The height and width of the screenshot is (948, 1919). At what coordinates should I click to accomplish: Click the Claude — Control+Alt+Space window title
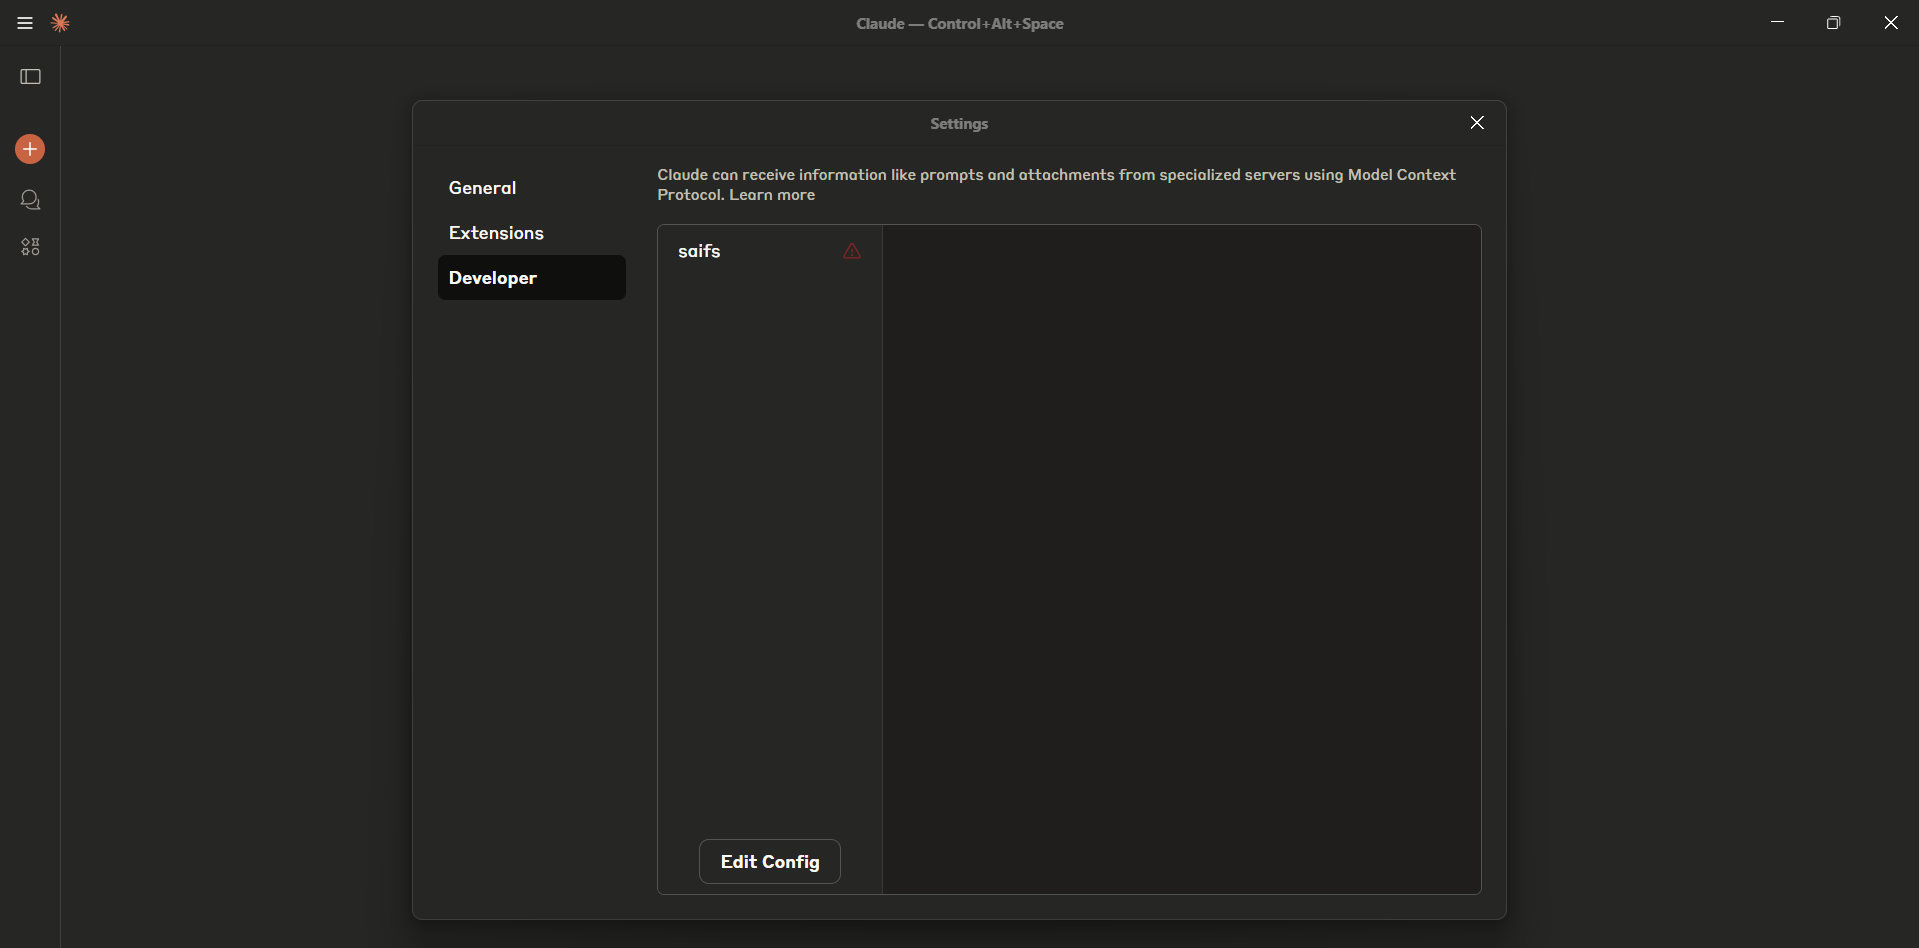pos(960,23)
